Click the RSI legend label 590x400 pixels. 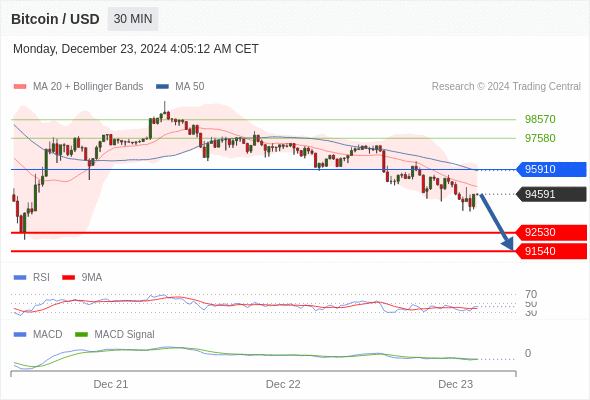pyautogui.click(x=41, y=278)
